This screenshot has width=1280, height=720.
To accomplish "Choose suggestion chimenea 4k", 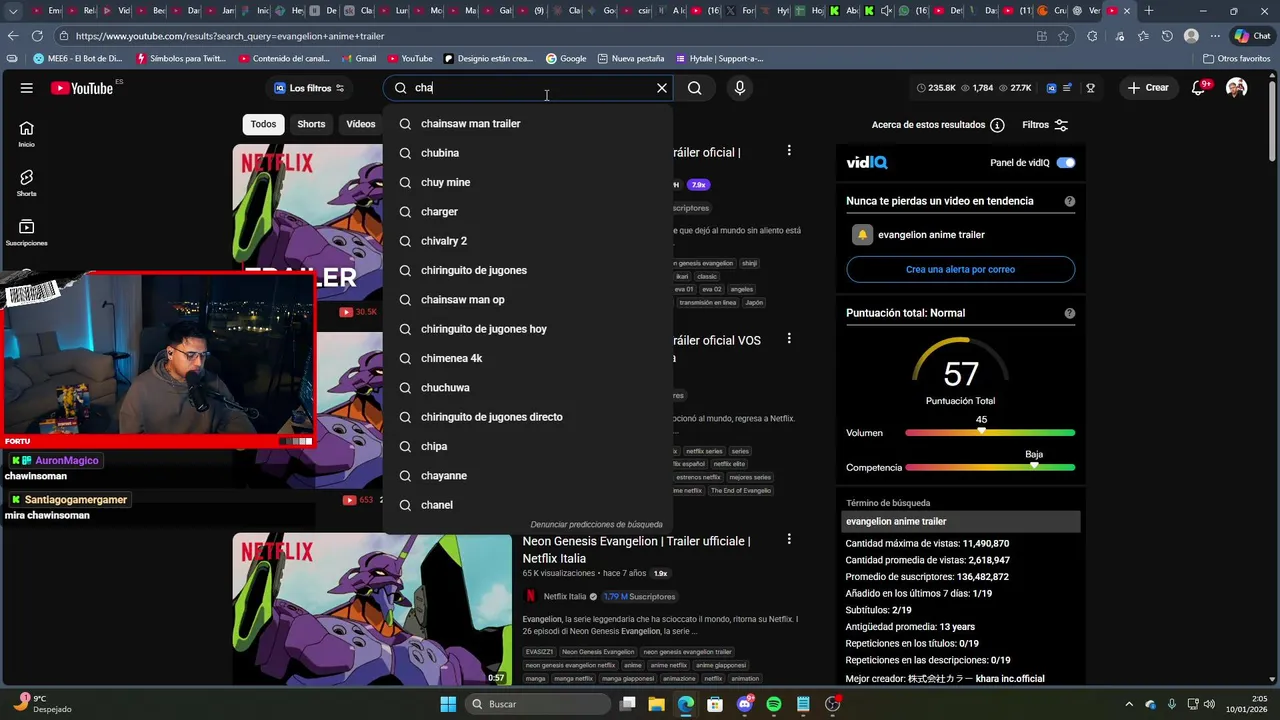I will pos(528,358).
